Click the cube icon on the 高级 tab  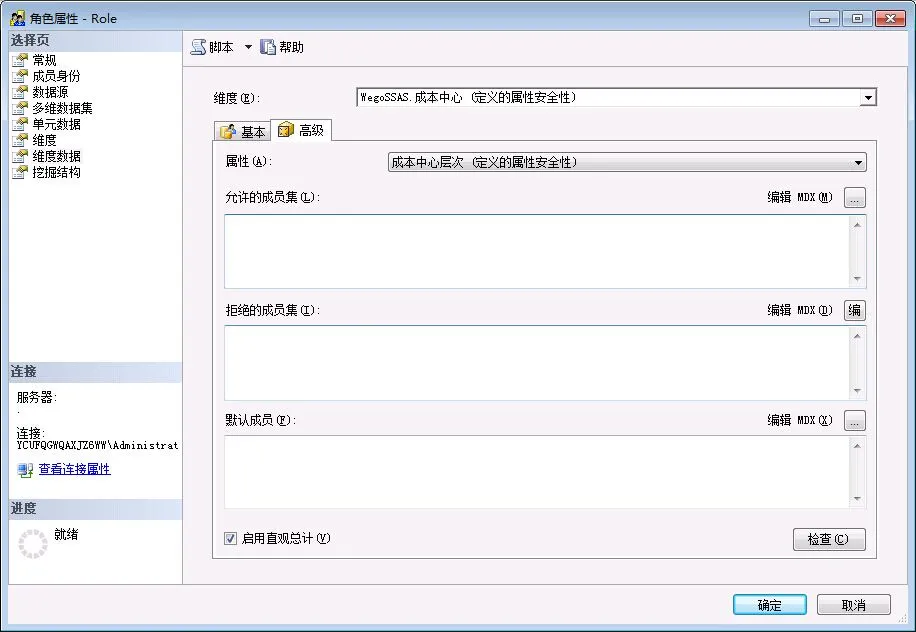(286, 130)
